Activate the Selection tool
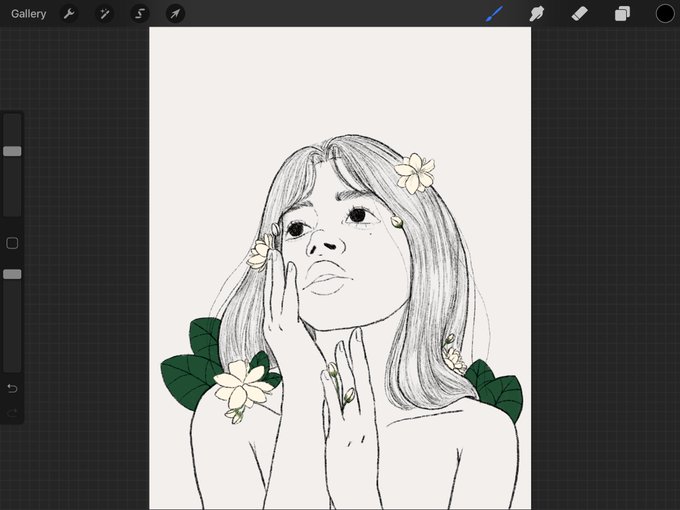This screenshot has height=510, width=680. [140, 14]
